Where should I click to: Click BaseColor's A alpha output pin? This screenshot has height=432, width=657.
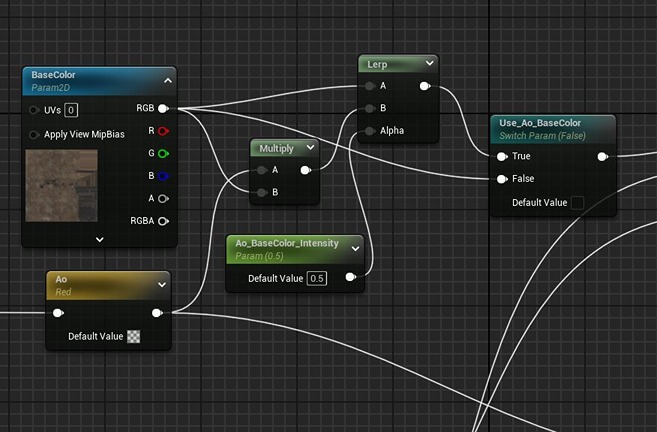(163, 199)
